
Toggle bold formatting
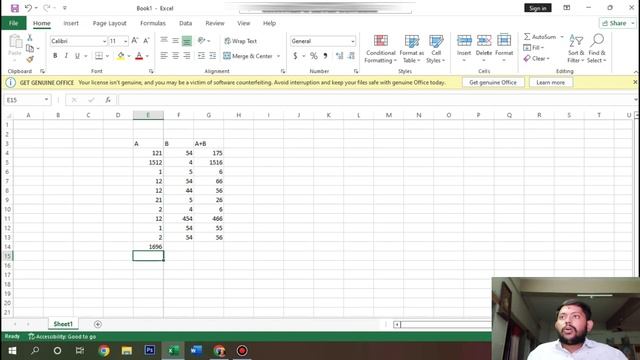point(55,56)
